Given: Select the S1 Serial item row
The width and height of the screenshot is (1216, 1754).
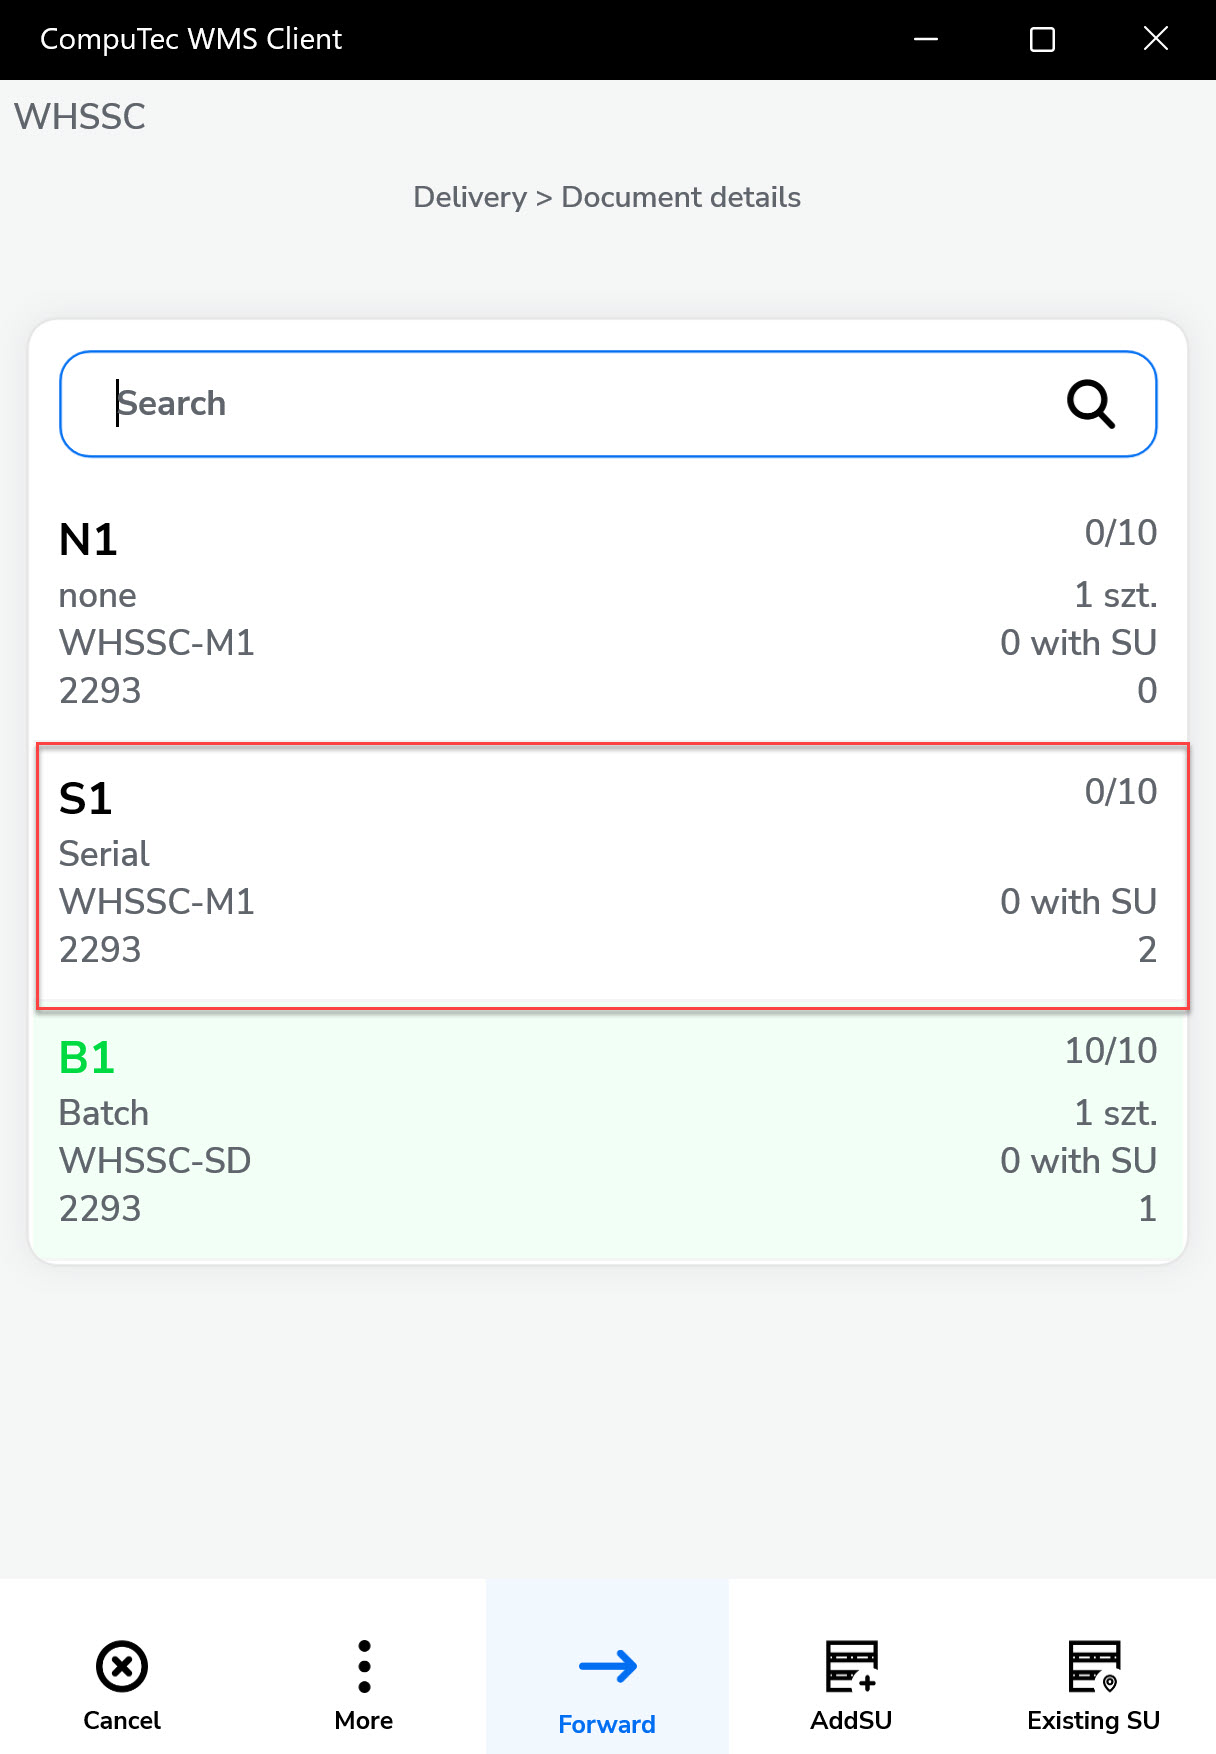Looking at the screenshot, I should [x=608, y=874].
